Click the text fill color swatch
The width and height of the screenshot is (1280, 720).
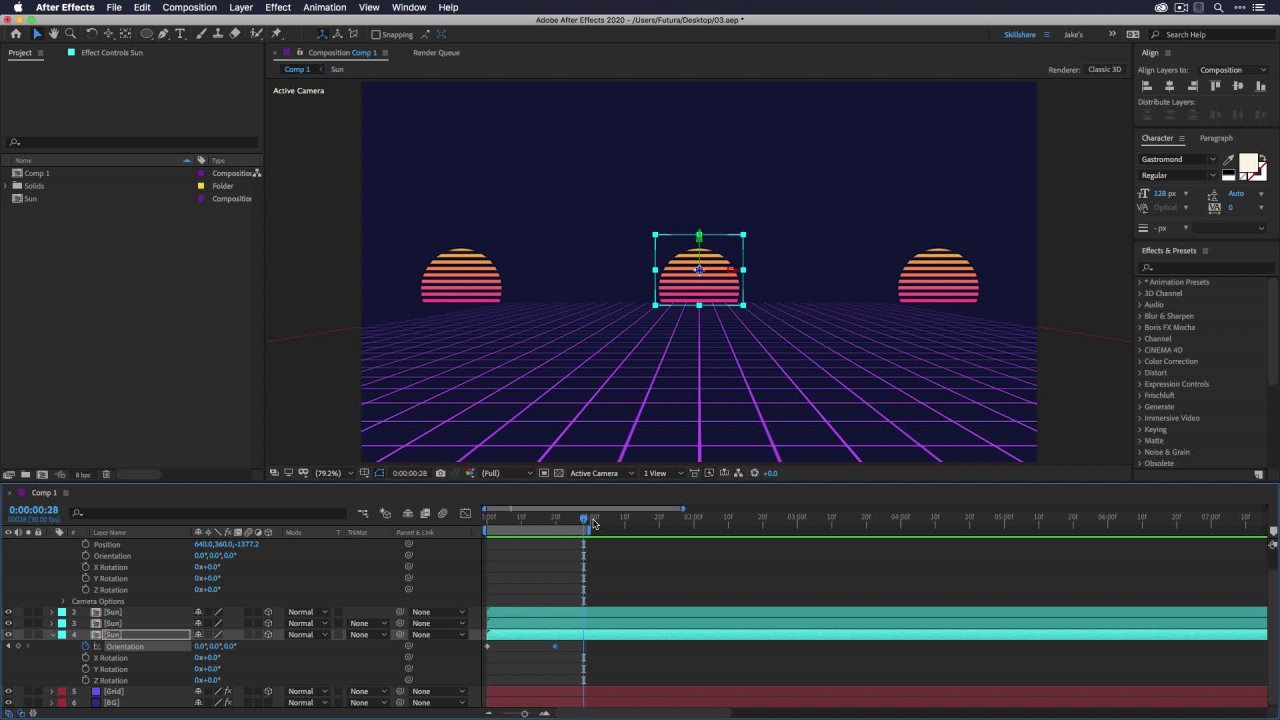pos(1247,163)
